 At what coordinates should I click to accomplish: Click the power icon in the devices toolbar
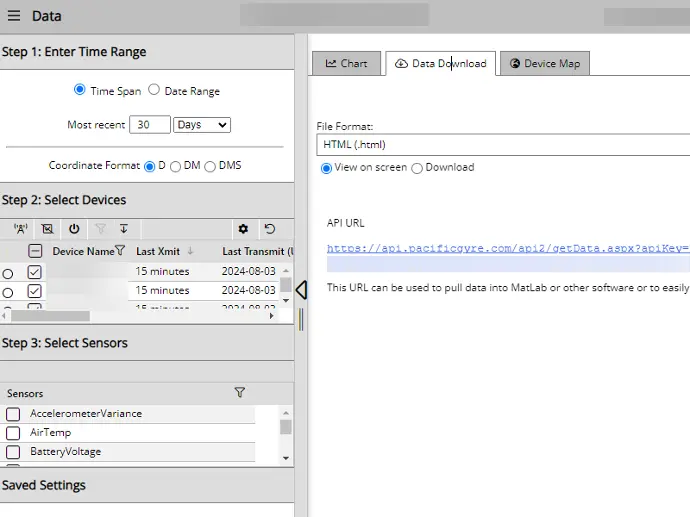coord(74,229)
